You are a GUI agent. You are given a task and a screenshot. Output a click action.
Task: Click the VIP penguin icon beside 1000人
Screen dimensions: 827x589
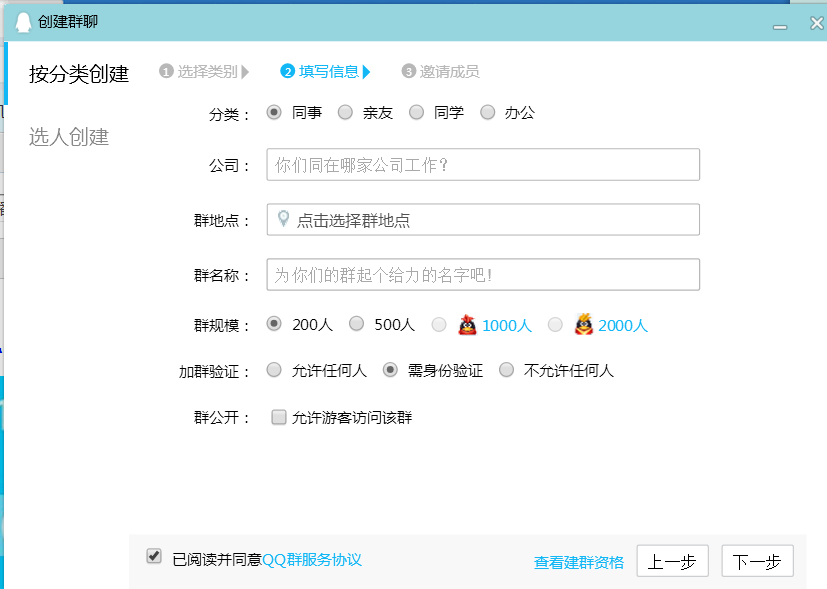pyautogui.click(x=467, y=325)
